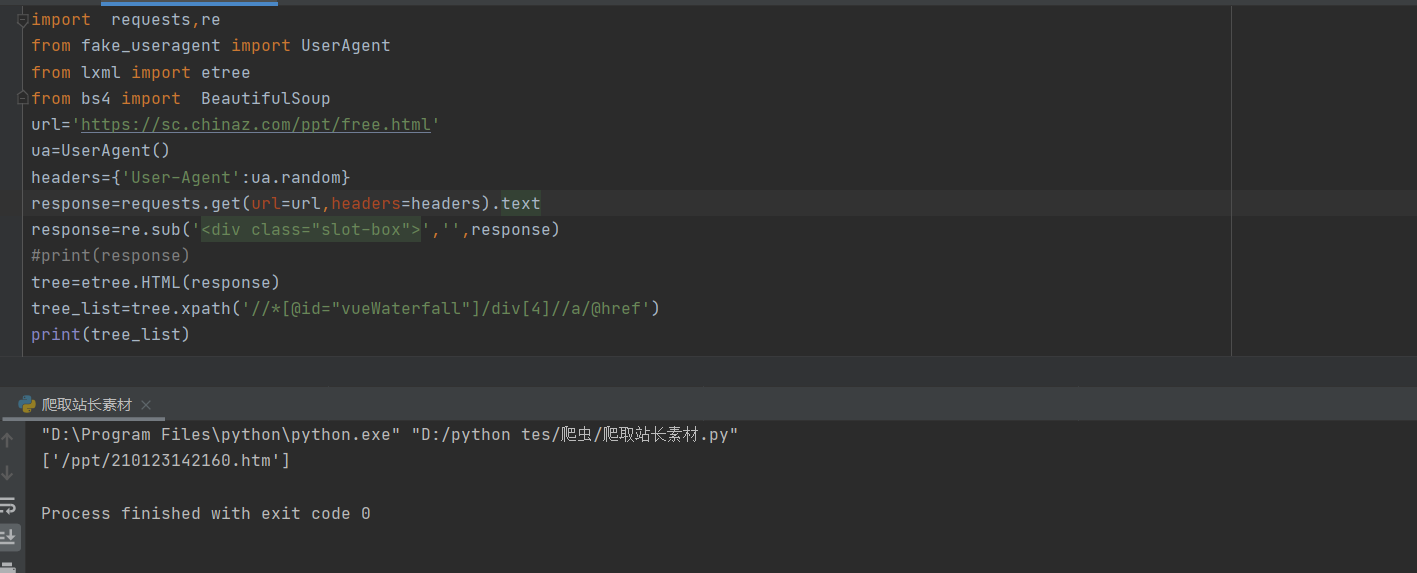Viewport: 1417px width, 573px height.
Task: Click fold end marker beside 'from bs4 import'
Action: [x=22, y=98]
